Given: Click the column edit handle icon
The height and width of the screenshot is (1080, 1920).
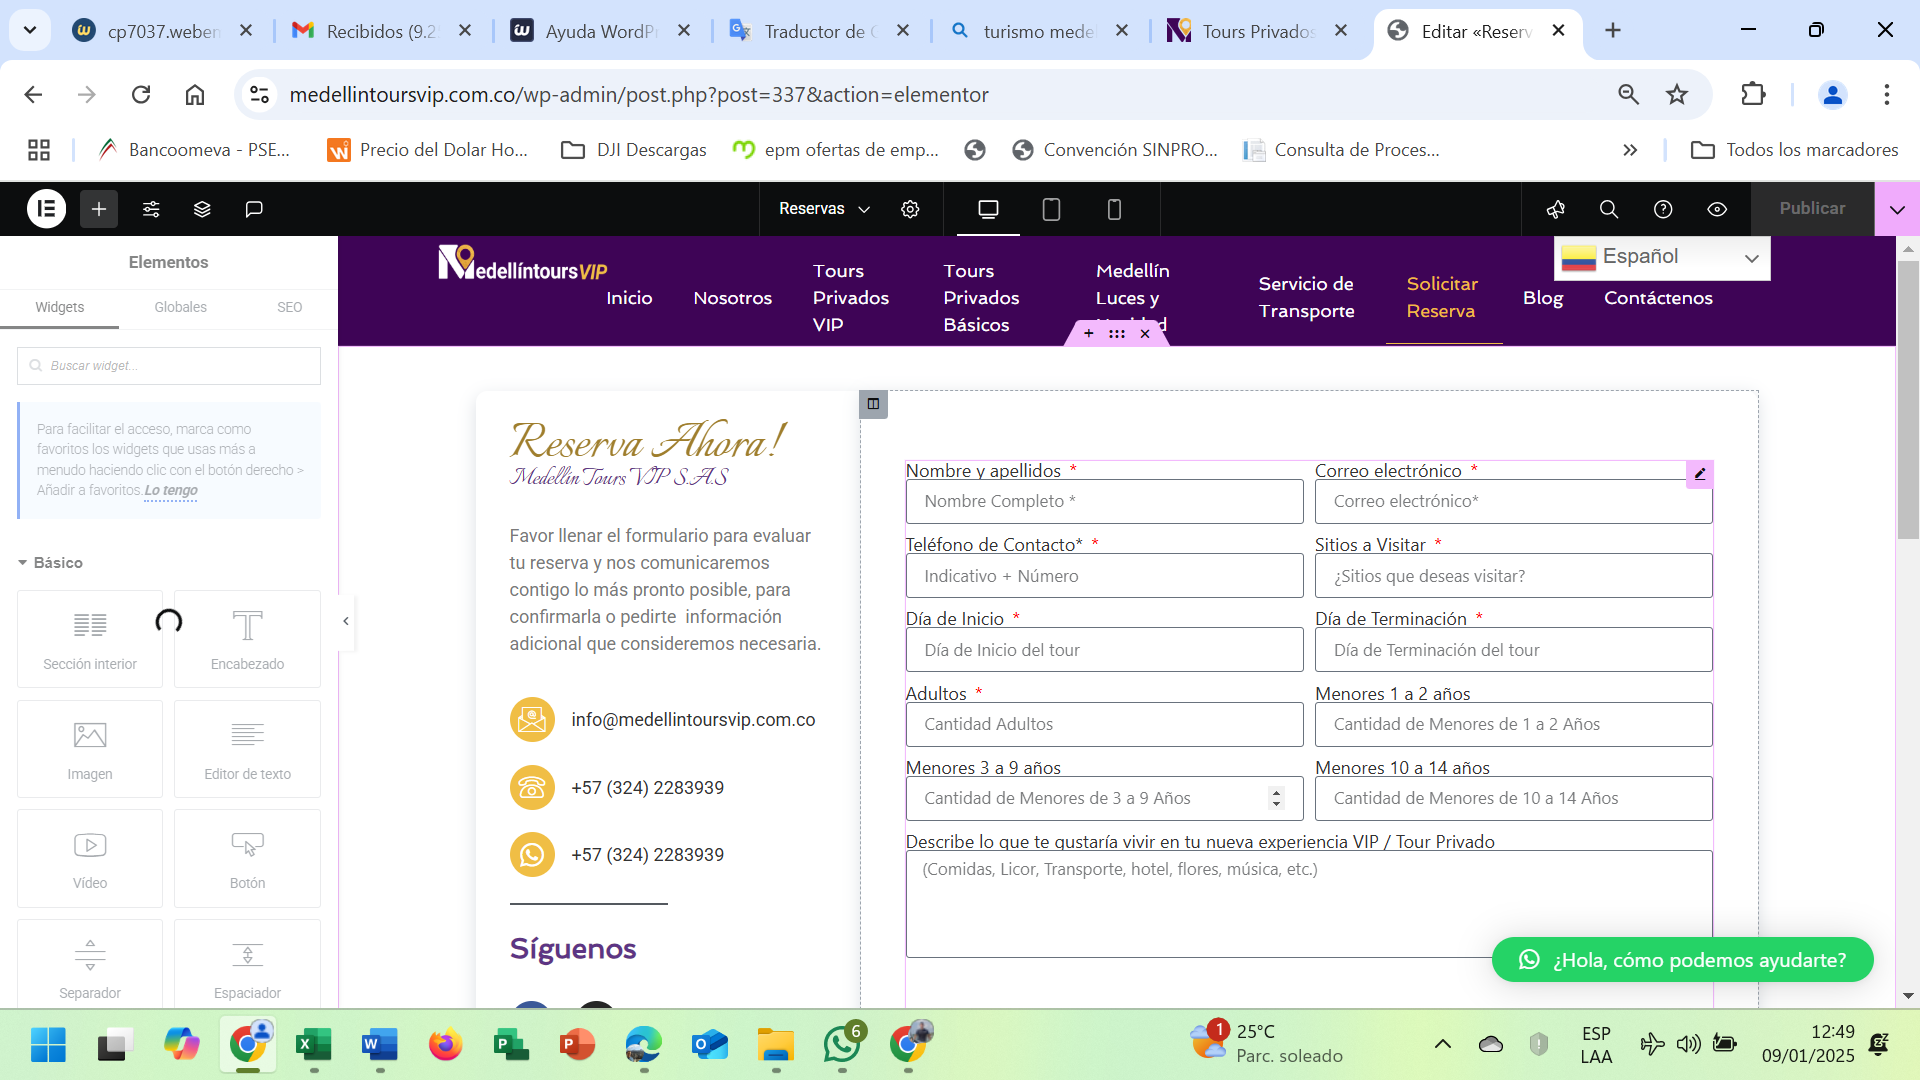Looking at the screenshot, I should (x=873, y=404).
